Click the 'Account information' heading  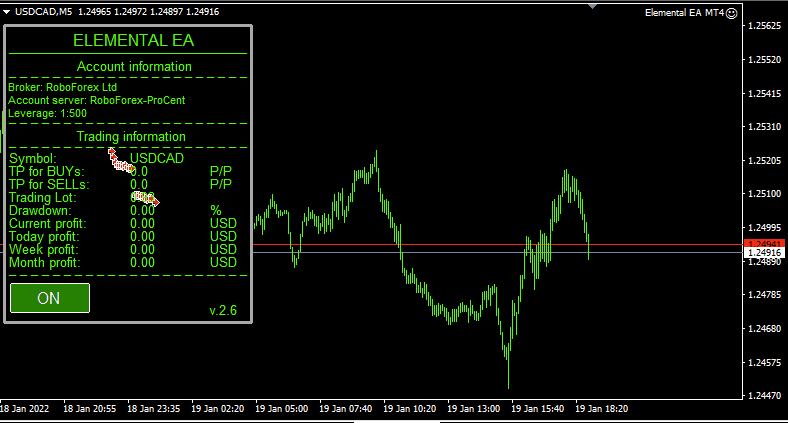134,66
